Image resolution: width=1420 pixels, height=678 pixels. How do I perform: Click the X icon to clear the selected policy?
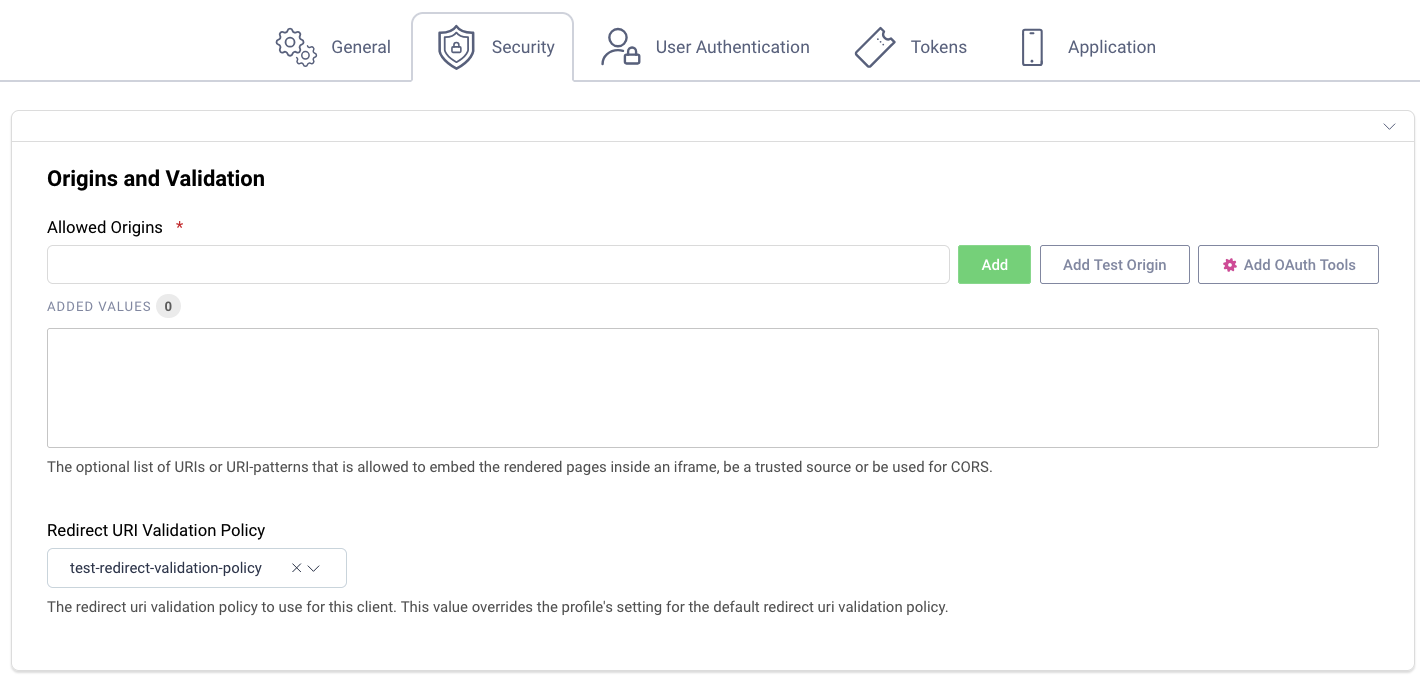point(296,567)
